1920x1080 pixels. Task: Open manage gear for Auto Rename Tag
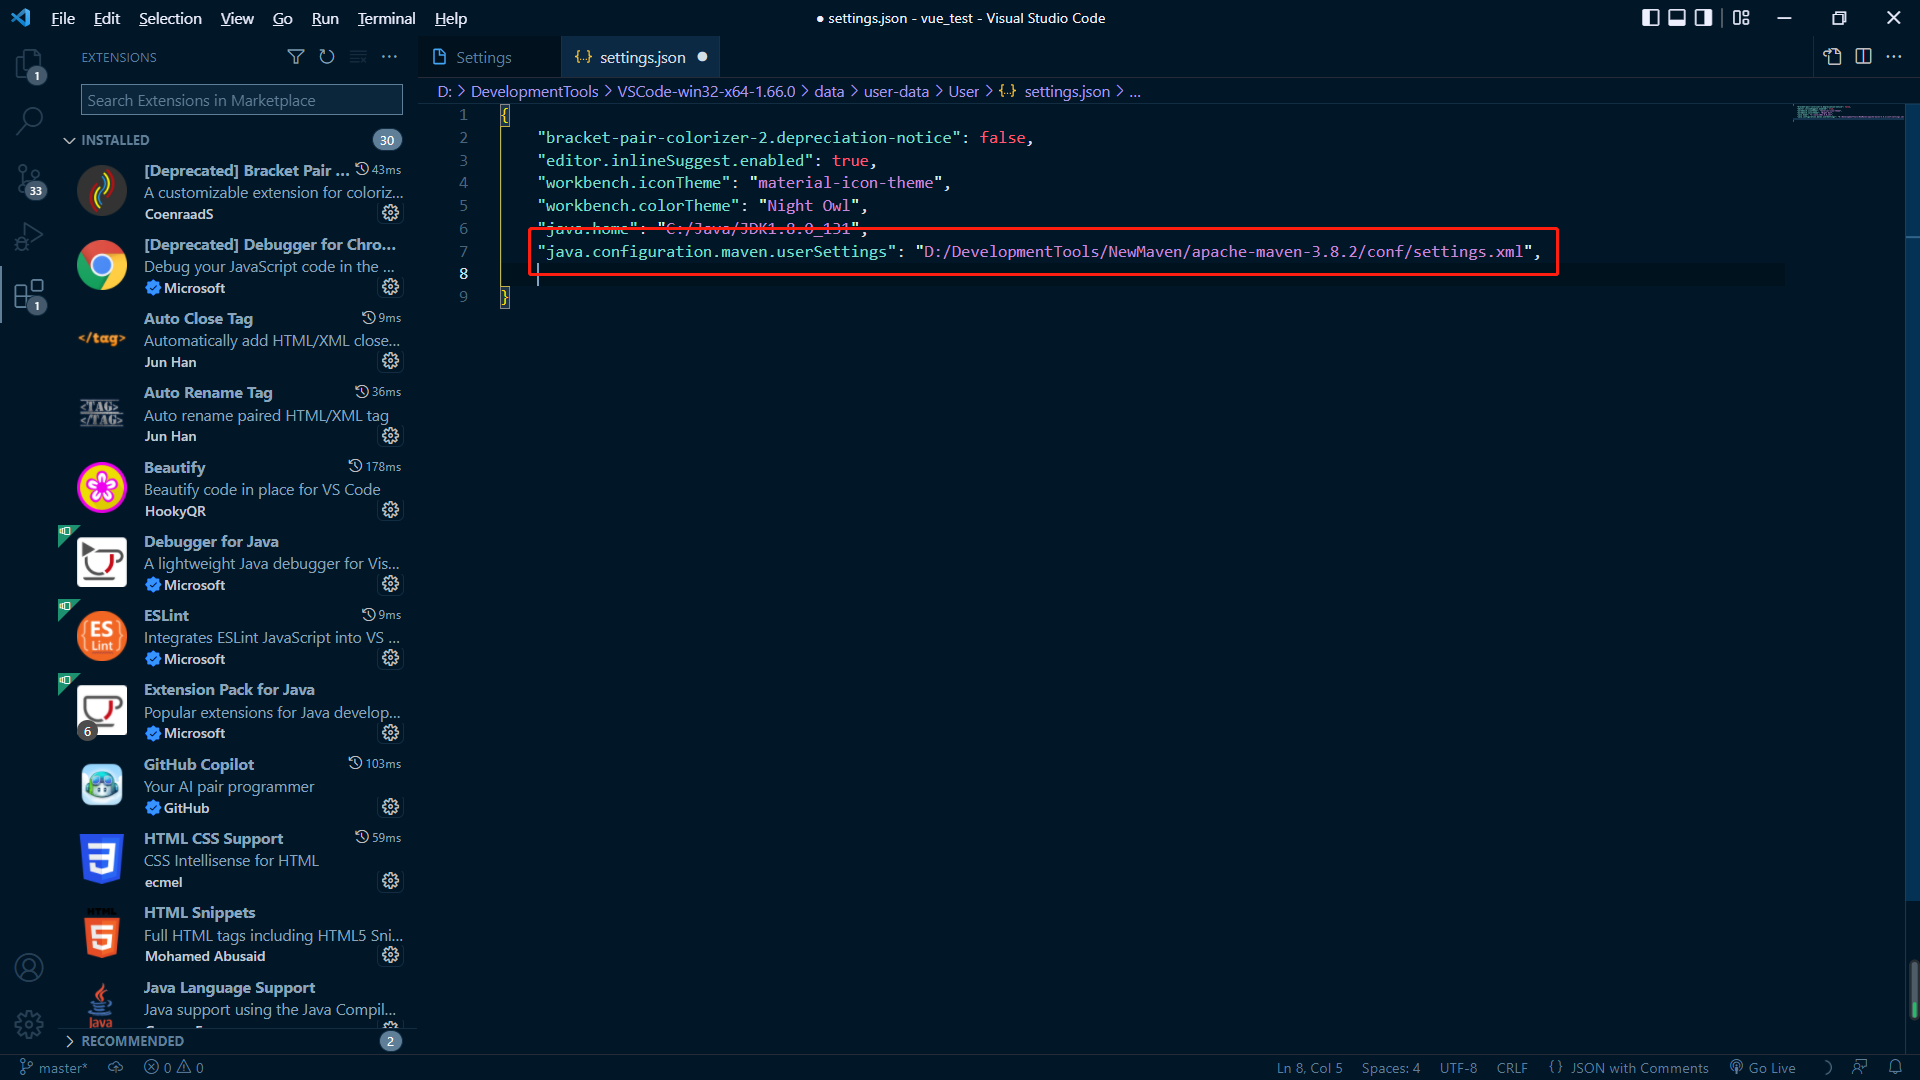pos(391,436)
